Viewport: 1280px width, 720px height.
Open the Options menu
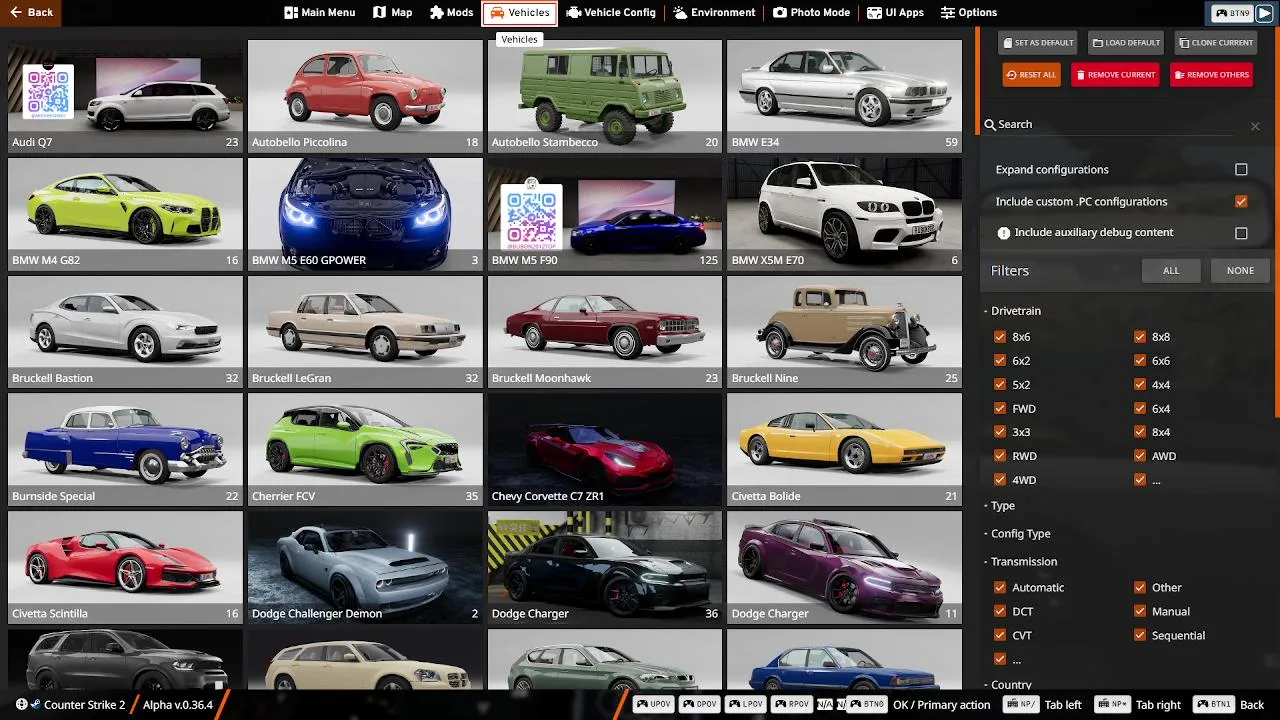pos(969,13)
